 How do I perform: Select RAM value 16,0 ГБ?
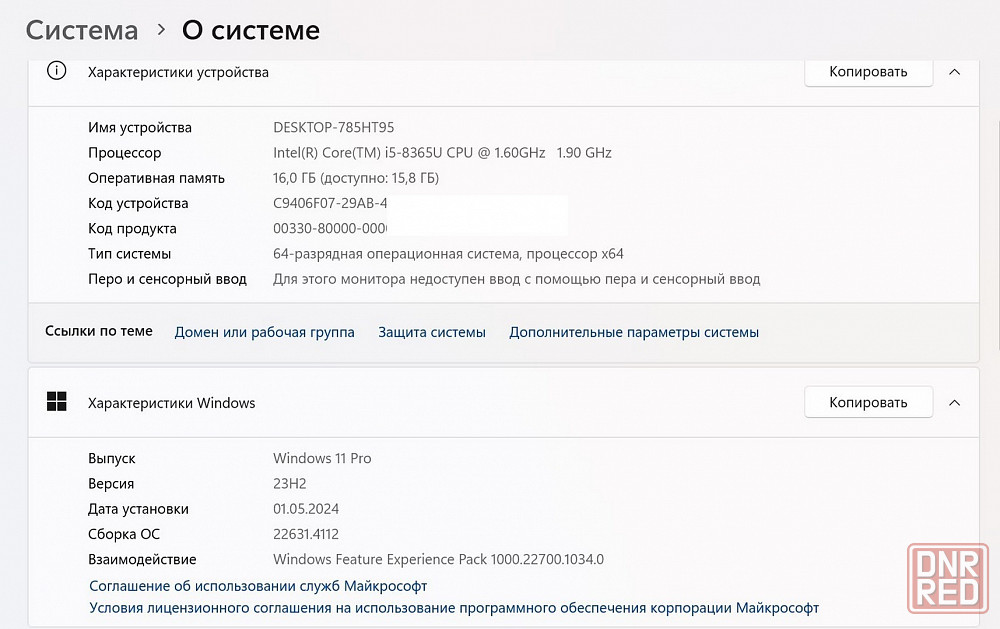click(x=356, y=178)
